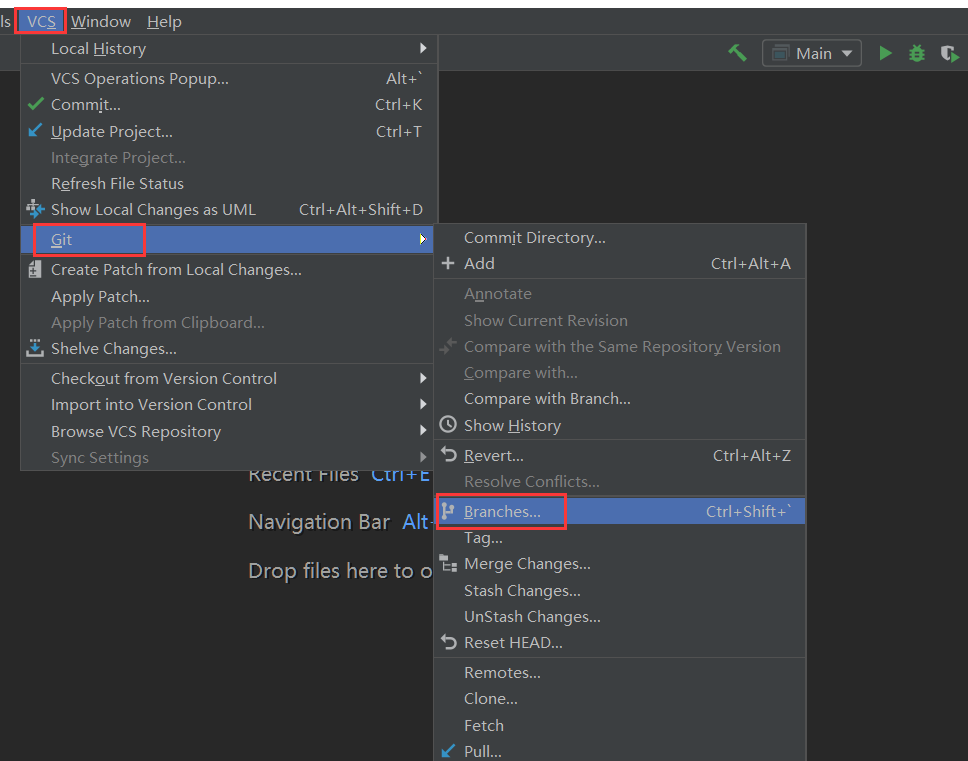Choose Show Local Changes as UML

click(229, 210)
